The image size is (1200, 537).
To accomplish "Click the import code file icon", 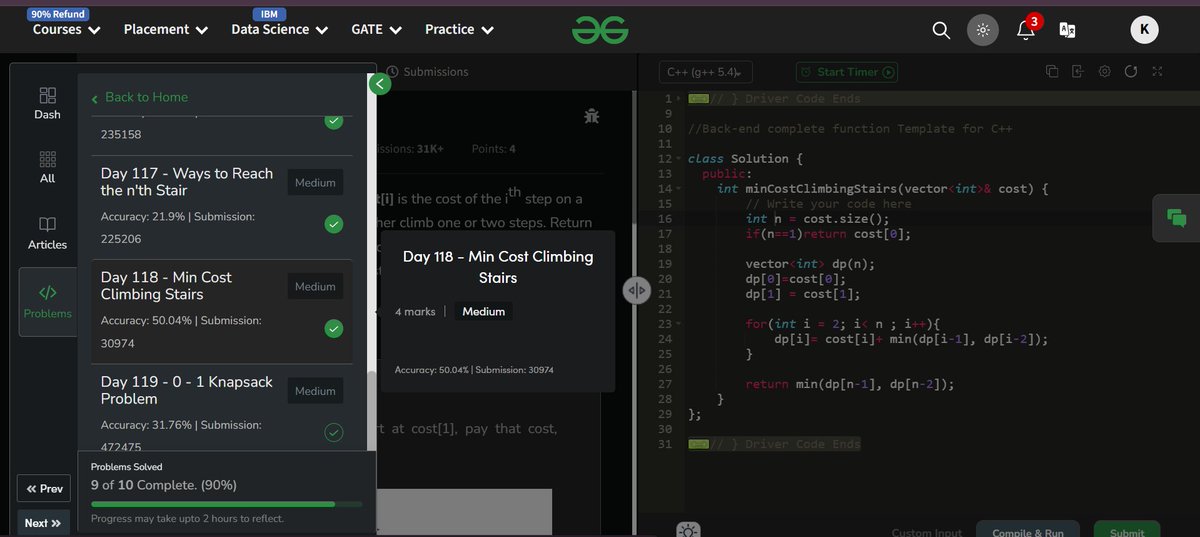I will [1078, 71].
